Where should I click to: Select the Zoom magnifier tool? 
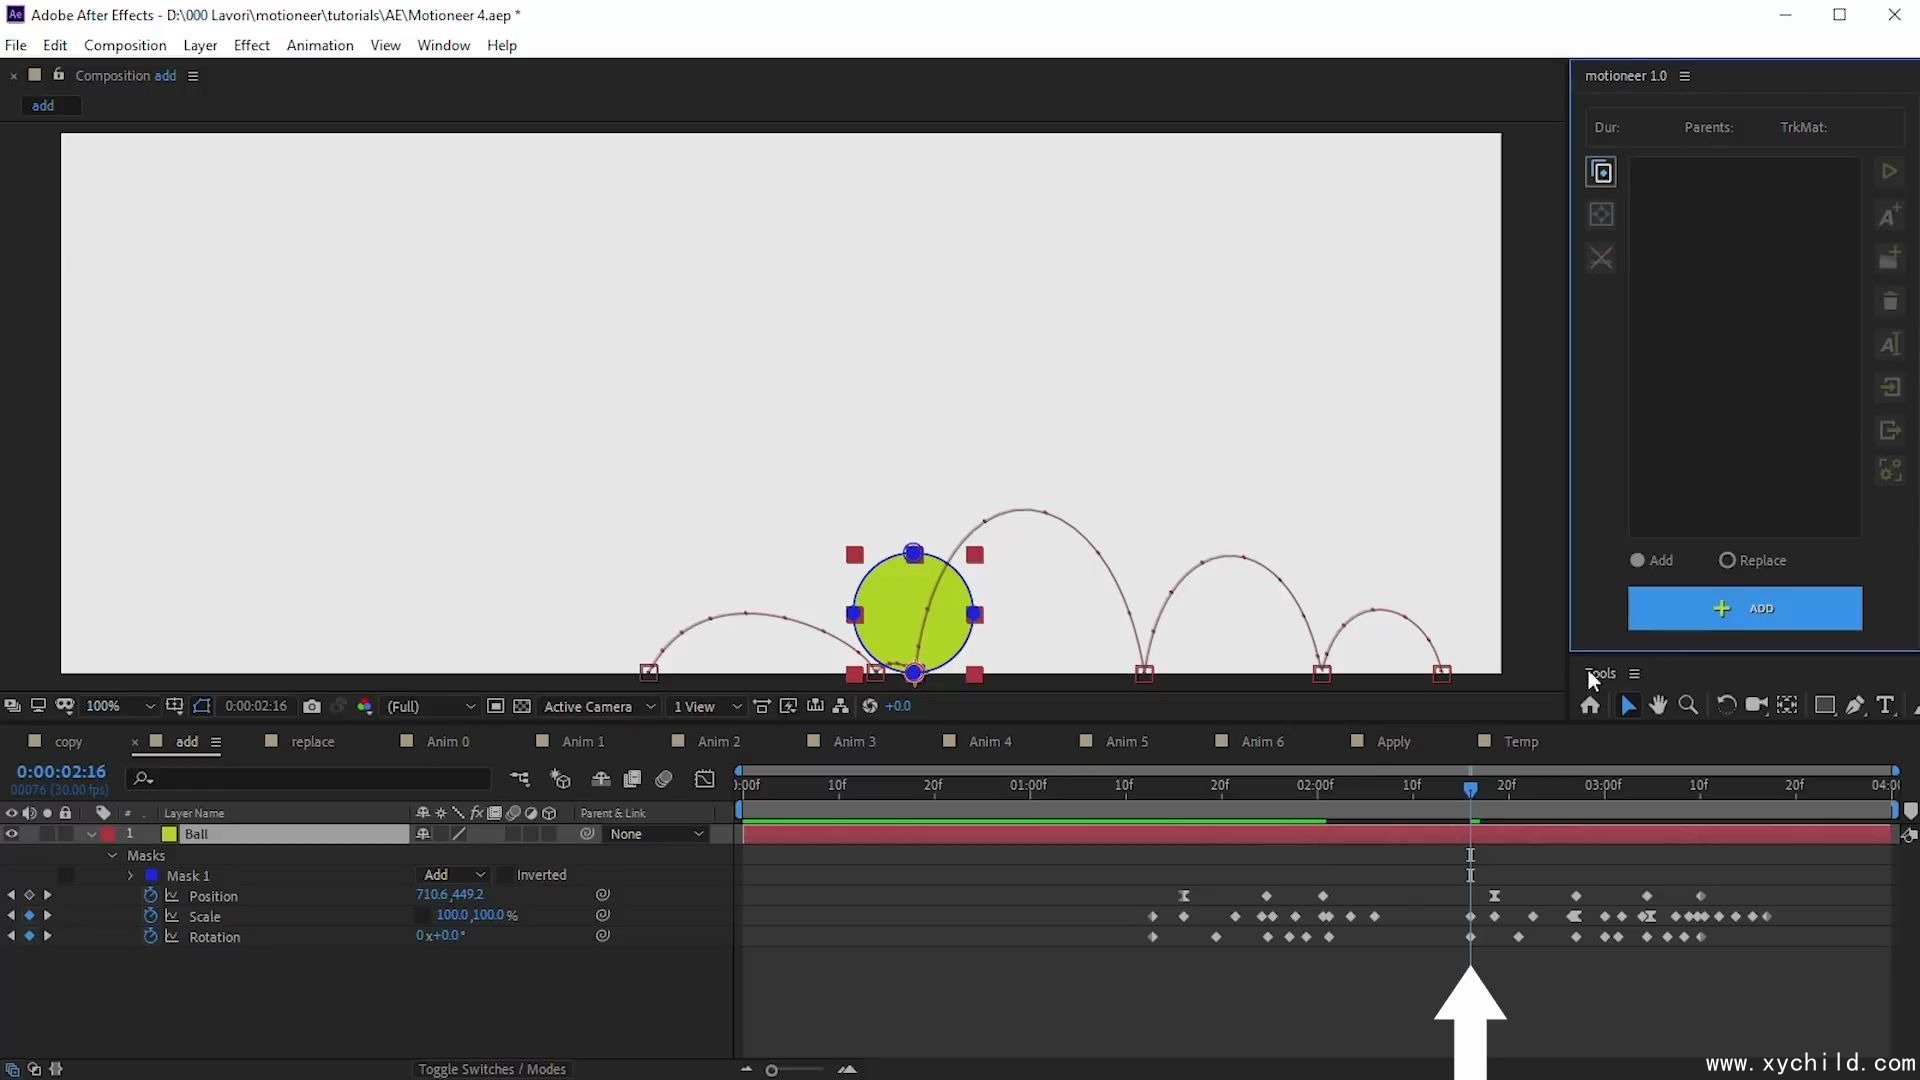click(1688, 706)
